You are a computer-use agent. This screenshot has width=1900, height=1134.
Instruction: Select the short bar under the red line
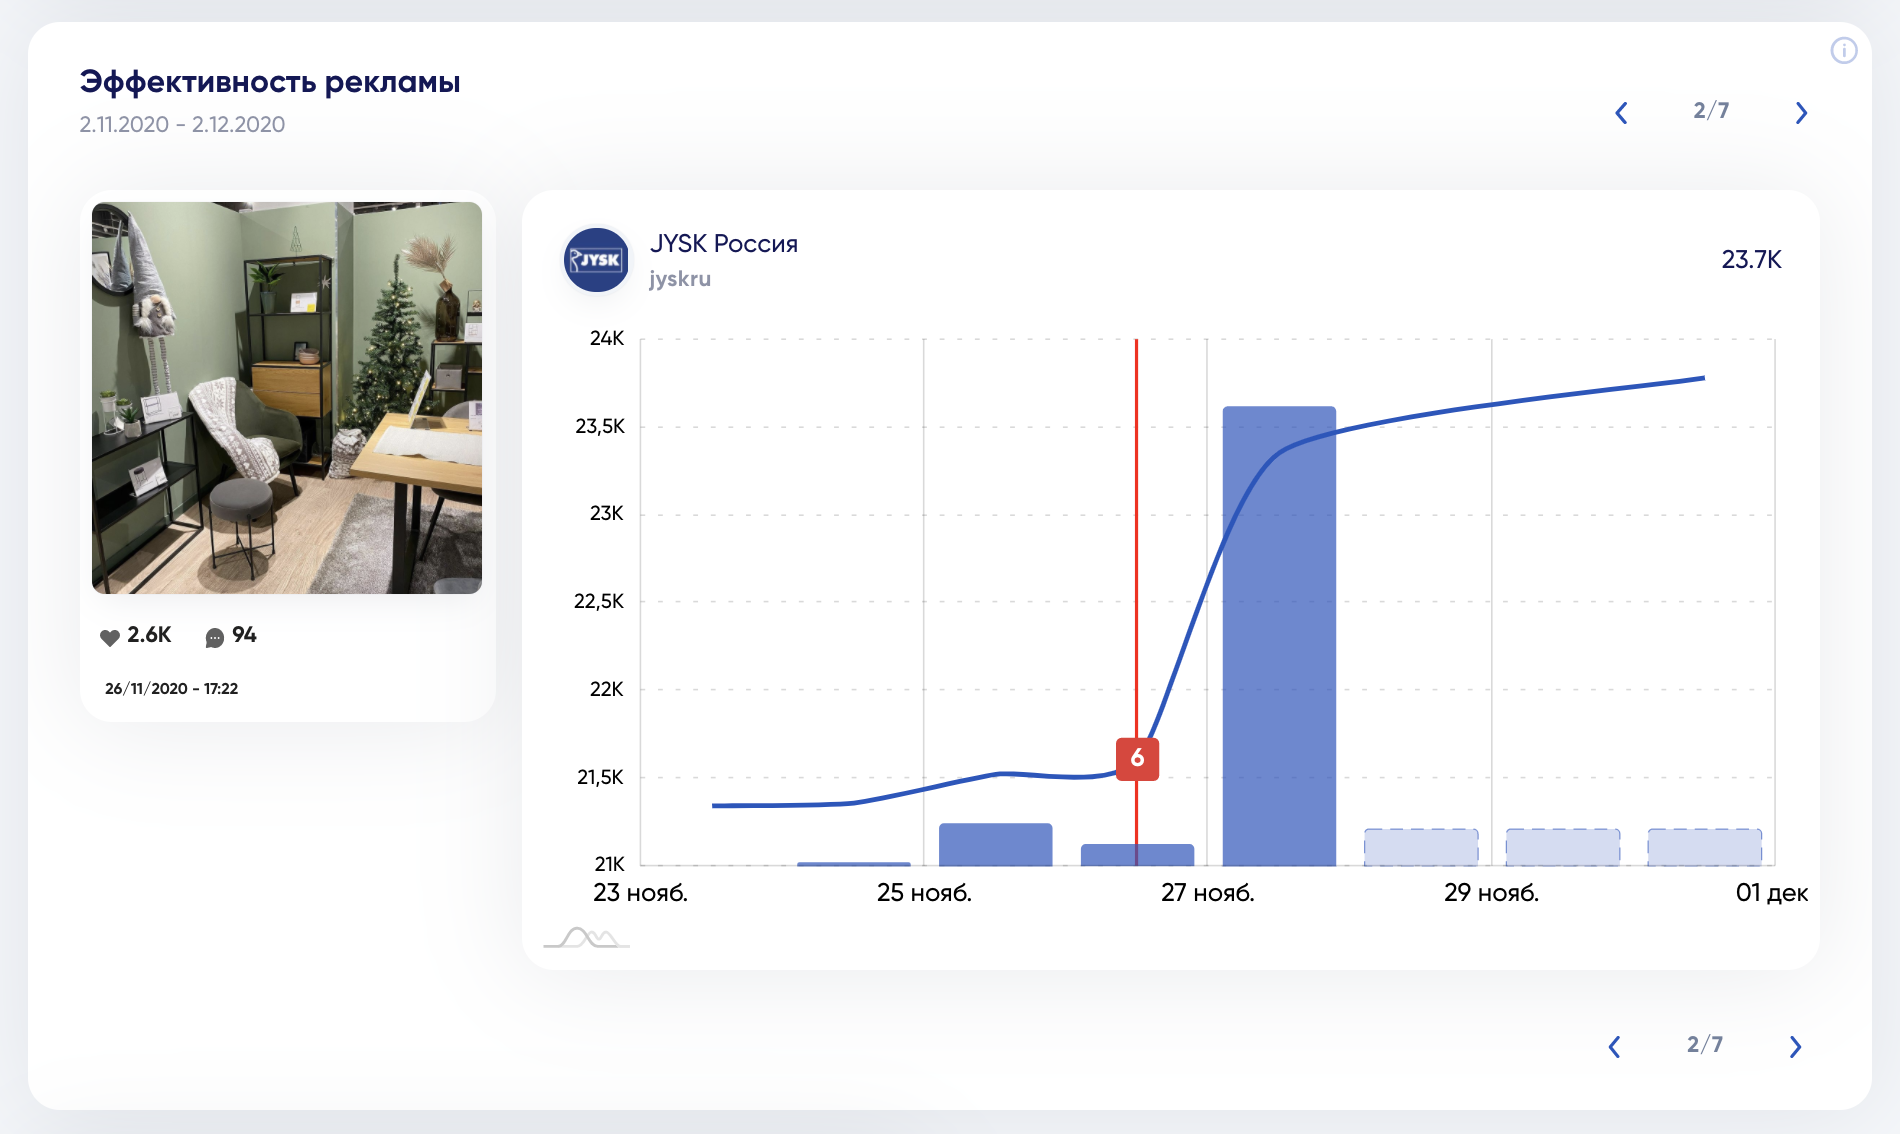1137,855
